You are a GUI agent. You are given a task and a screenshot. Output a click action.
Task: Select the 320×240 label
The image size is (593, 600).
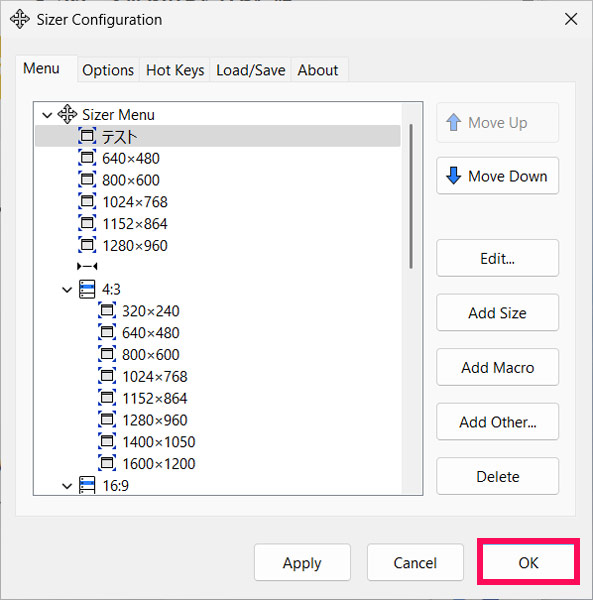[150, 311]
